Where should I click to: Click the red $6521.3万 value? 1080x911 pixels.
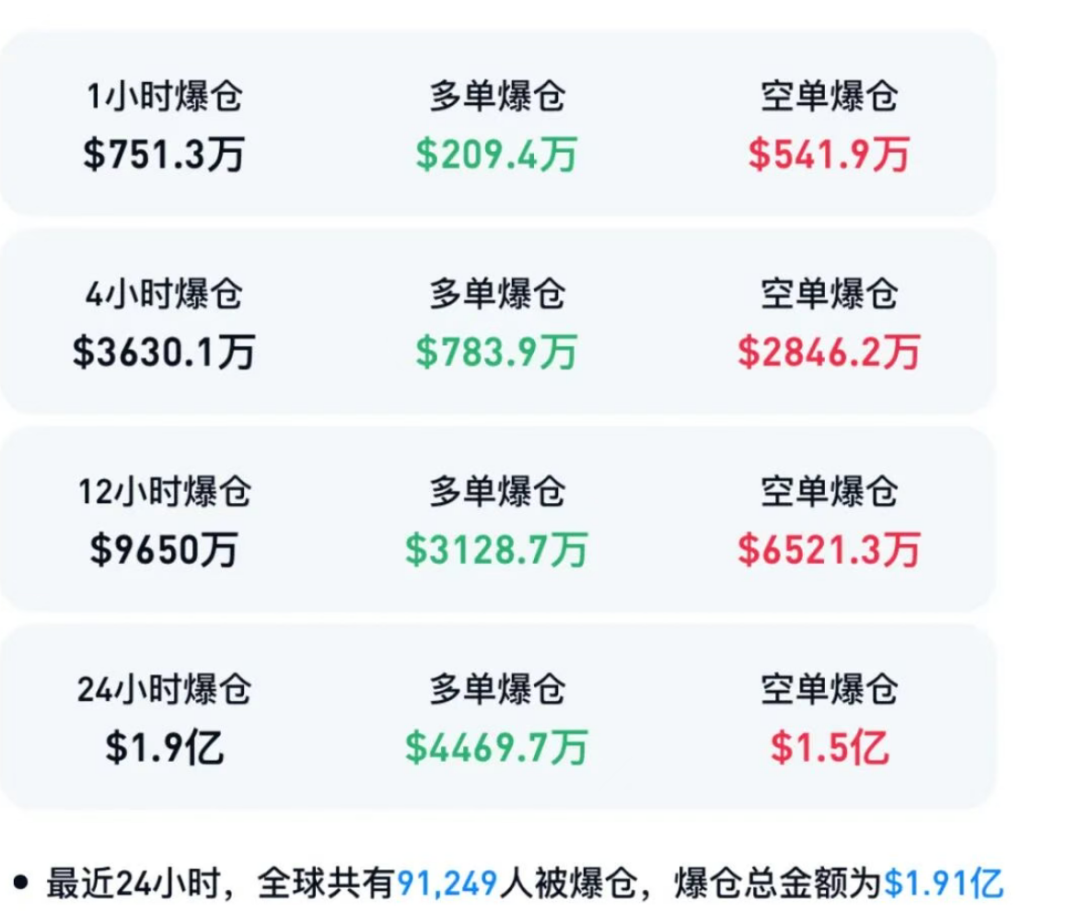tap(829, 549)
